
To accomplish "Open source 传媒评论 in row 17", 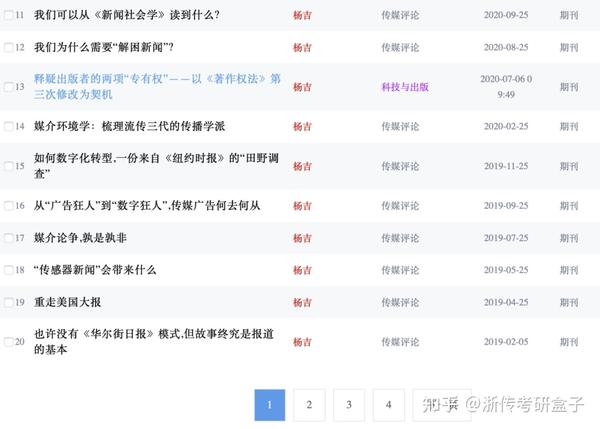I will tap(400, 238).
